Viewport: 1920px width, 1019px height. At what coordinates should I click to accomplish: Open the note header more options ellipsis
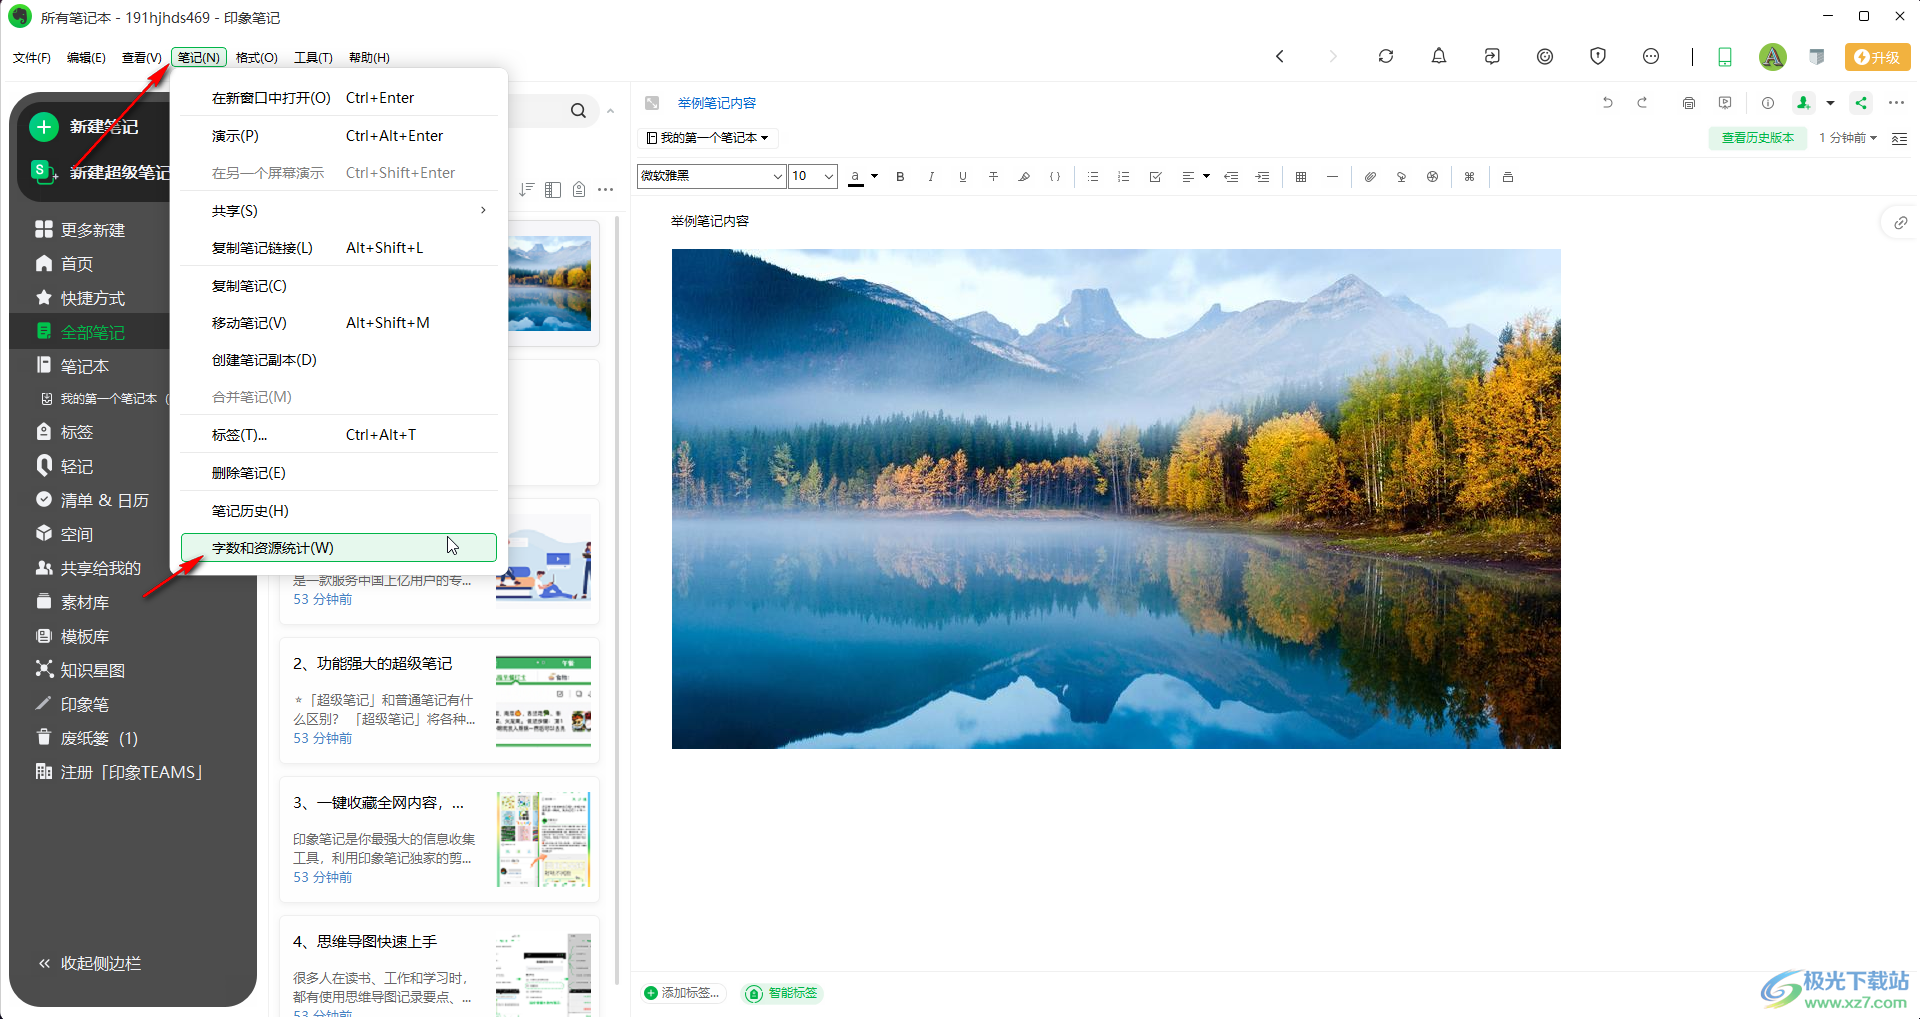coord(1896,103)
